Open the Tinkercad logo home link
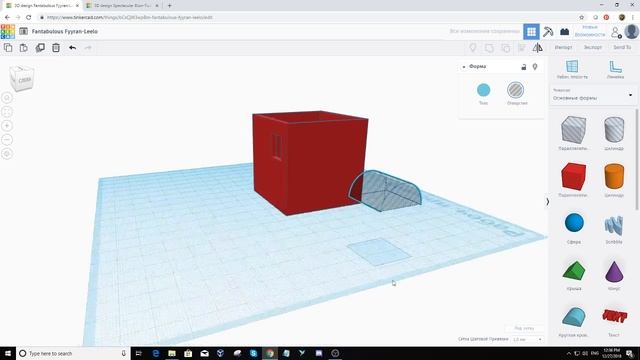Image resolution: width=640 pixels, height=360 pixels. [8, 31]
